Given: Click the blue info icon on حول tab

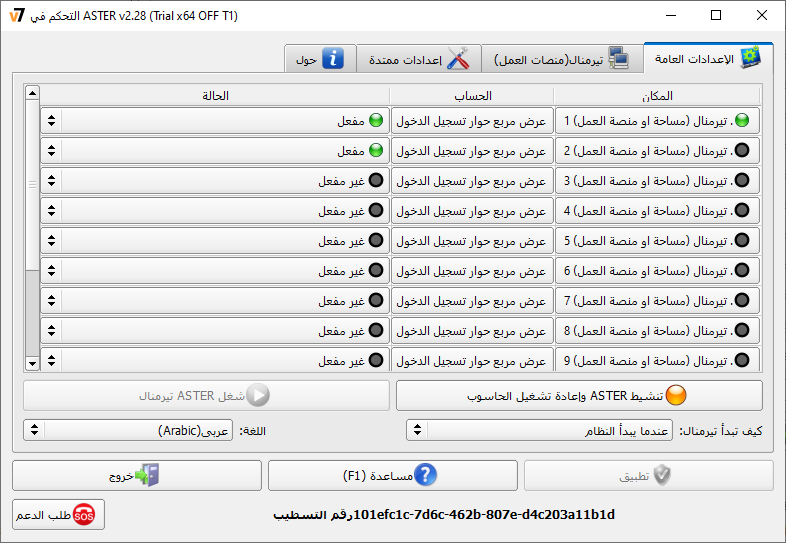Looking at the screenshot, I should (x=332, y=58).
